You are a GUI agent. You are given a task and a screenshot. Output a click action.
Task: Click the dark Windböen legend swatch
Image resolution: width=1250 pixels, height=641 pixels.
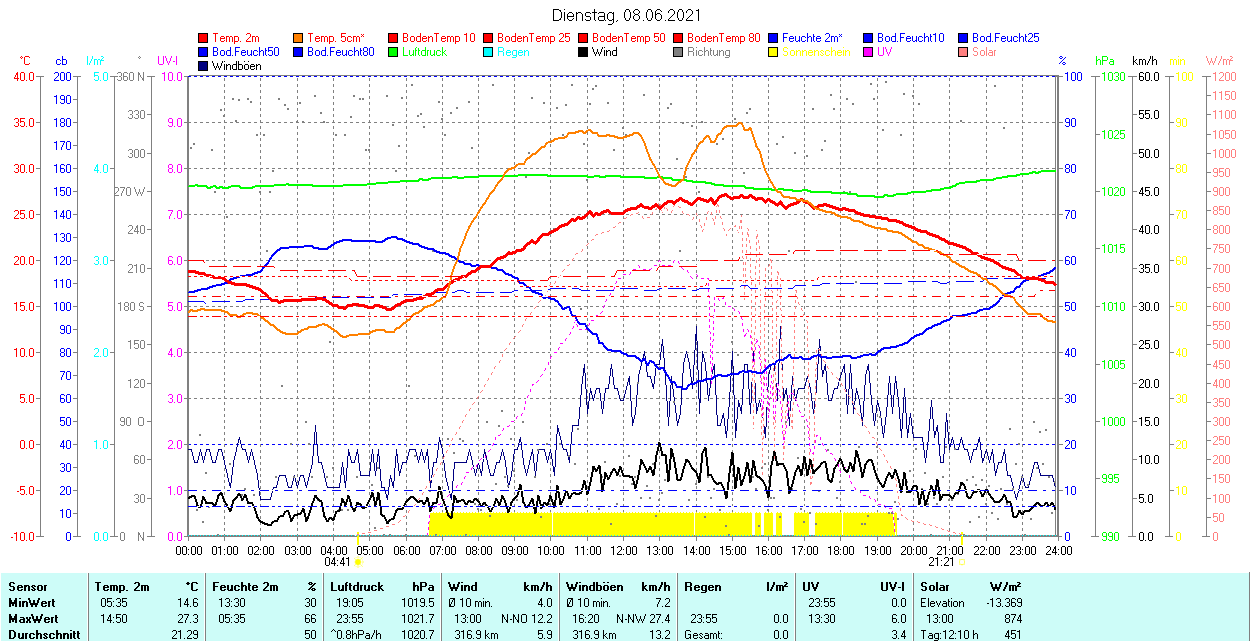204,66
